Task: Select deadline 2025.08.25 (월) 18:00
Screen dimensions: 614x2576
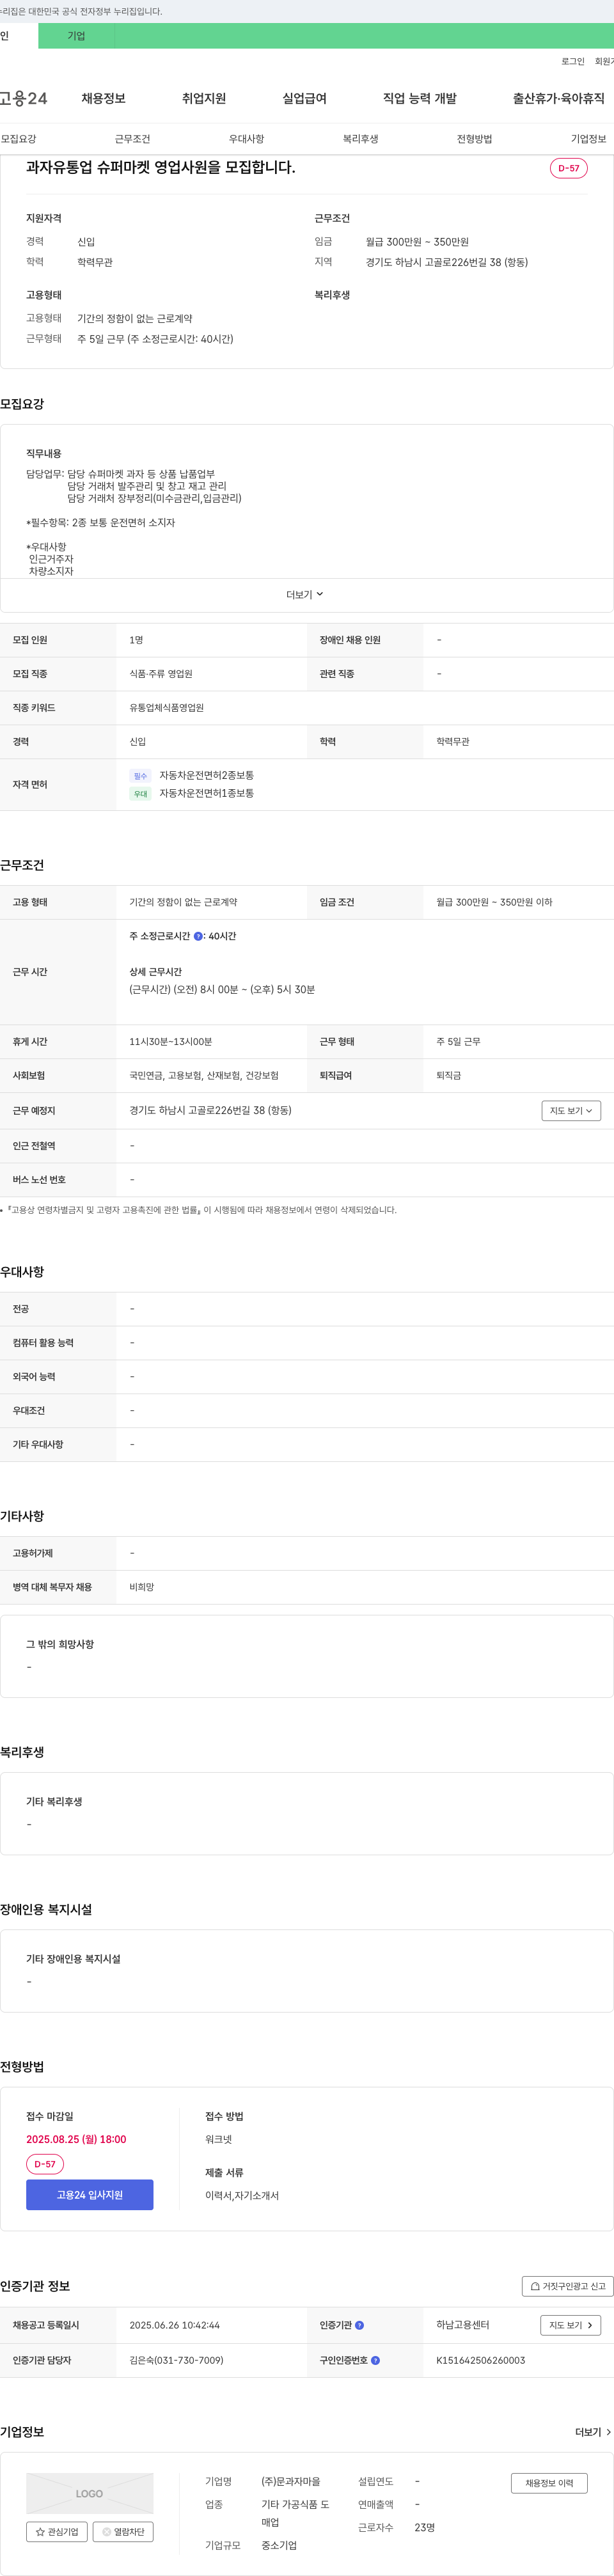Action: pyautogui.click(x=76, y=2139)
